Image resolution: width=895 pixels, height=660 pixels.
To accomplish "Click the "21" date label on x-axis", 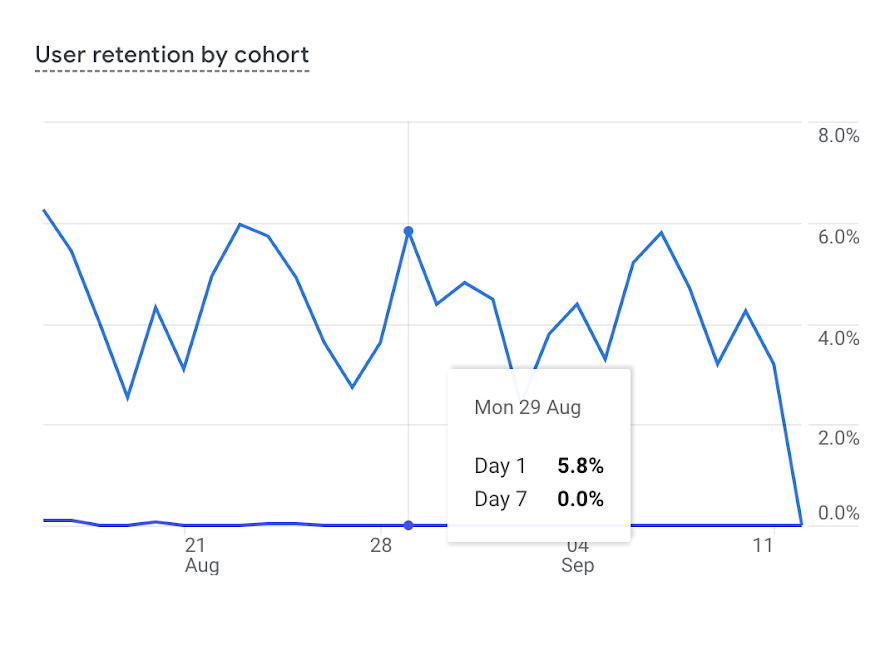I will point(195,546).
